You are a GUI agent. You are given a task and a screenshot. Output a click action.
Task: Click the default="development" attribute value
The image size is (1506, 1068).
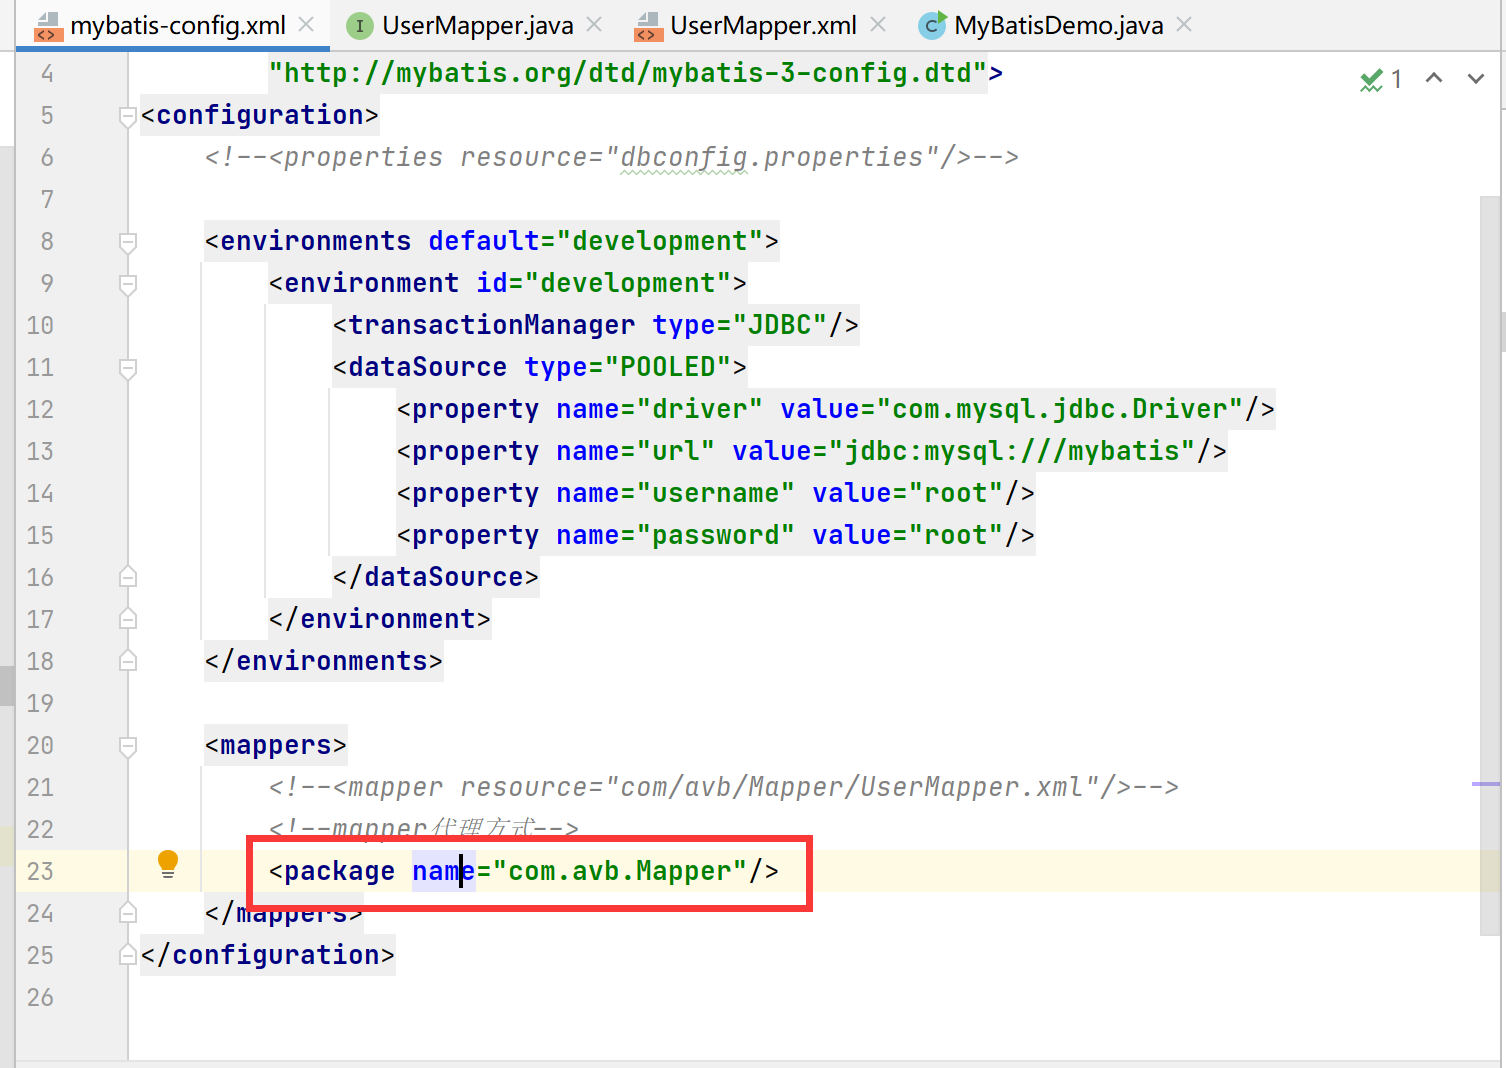660,241
